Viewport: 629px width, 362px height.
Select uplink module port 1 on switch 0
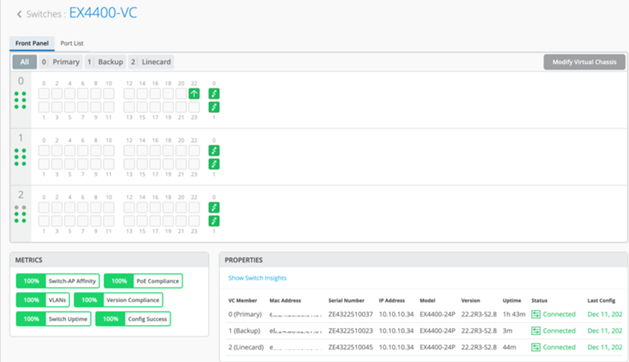[x=214, y=107]
